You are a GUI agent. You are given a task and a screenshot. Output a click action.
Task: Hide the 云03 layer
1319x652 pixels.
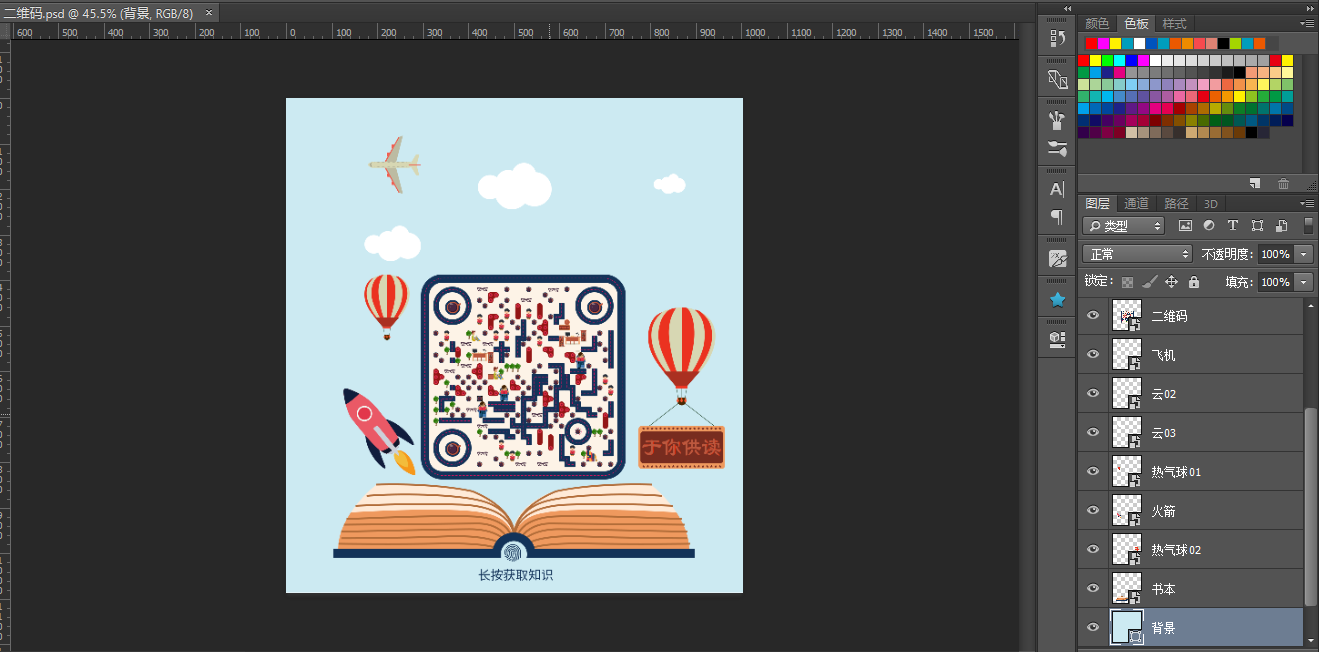click(x=1093, y=432)
